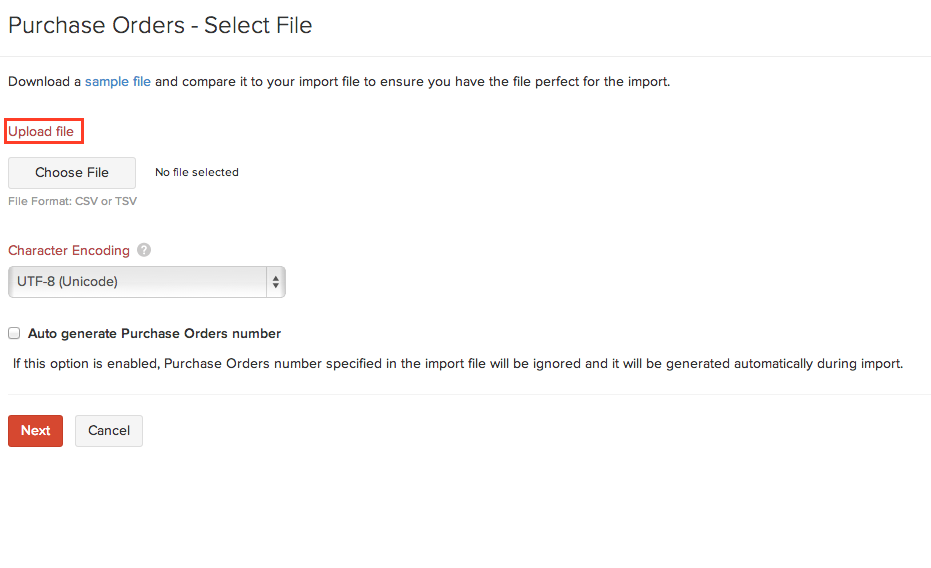Click the 'No file selected' status text
Viewport: 931px width, 568px height.
click(197, 172)
